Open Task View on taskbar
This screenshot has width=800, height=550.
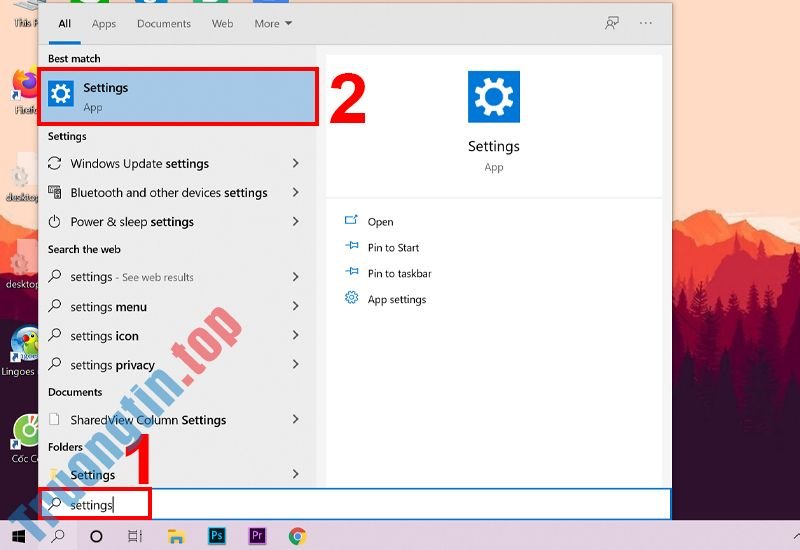pos(135,536)
